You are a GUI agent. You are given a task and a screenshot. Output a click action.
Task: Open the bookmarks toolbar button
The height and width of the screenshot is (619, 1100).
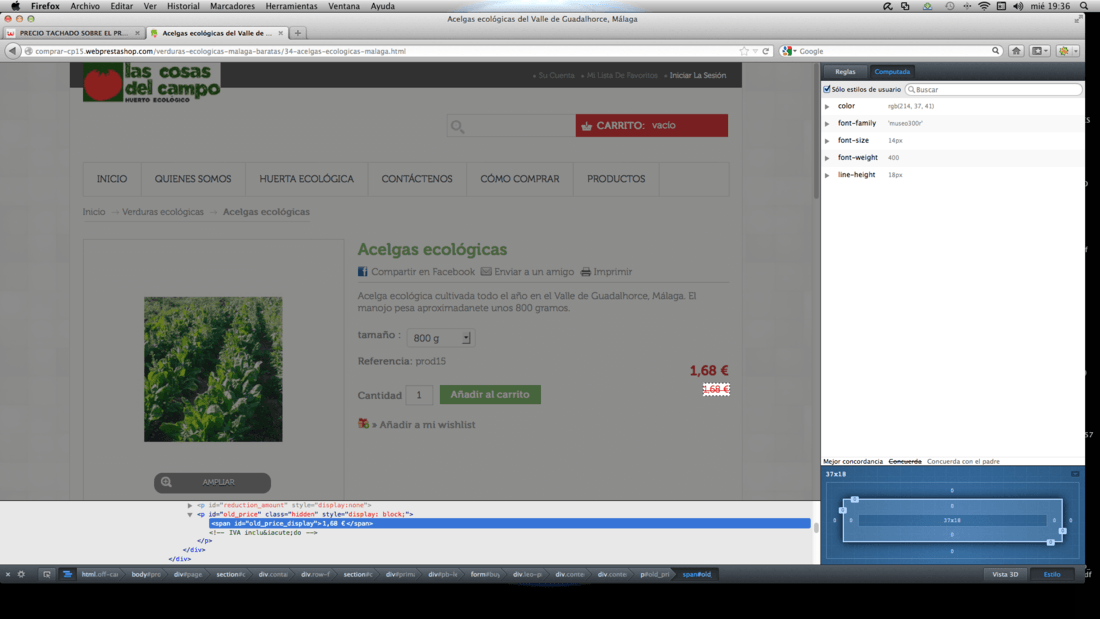click(x=1039, y=51)
